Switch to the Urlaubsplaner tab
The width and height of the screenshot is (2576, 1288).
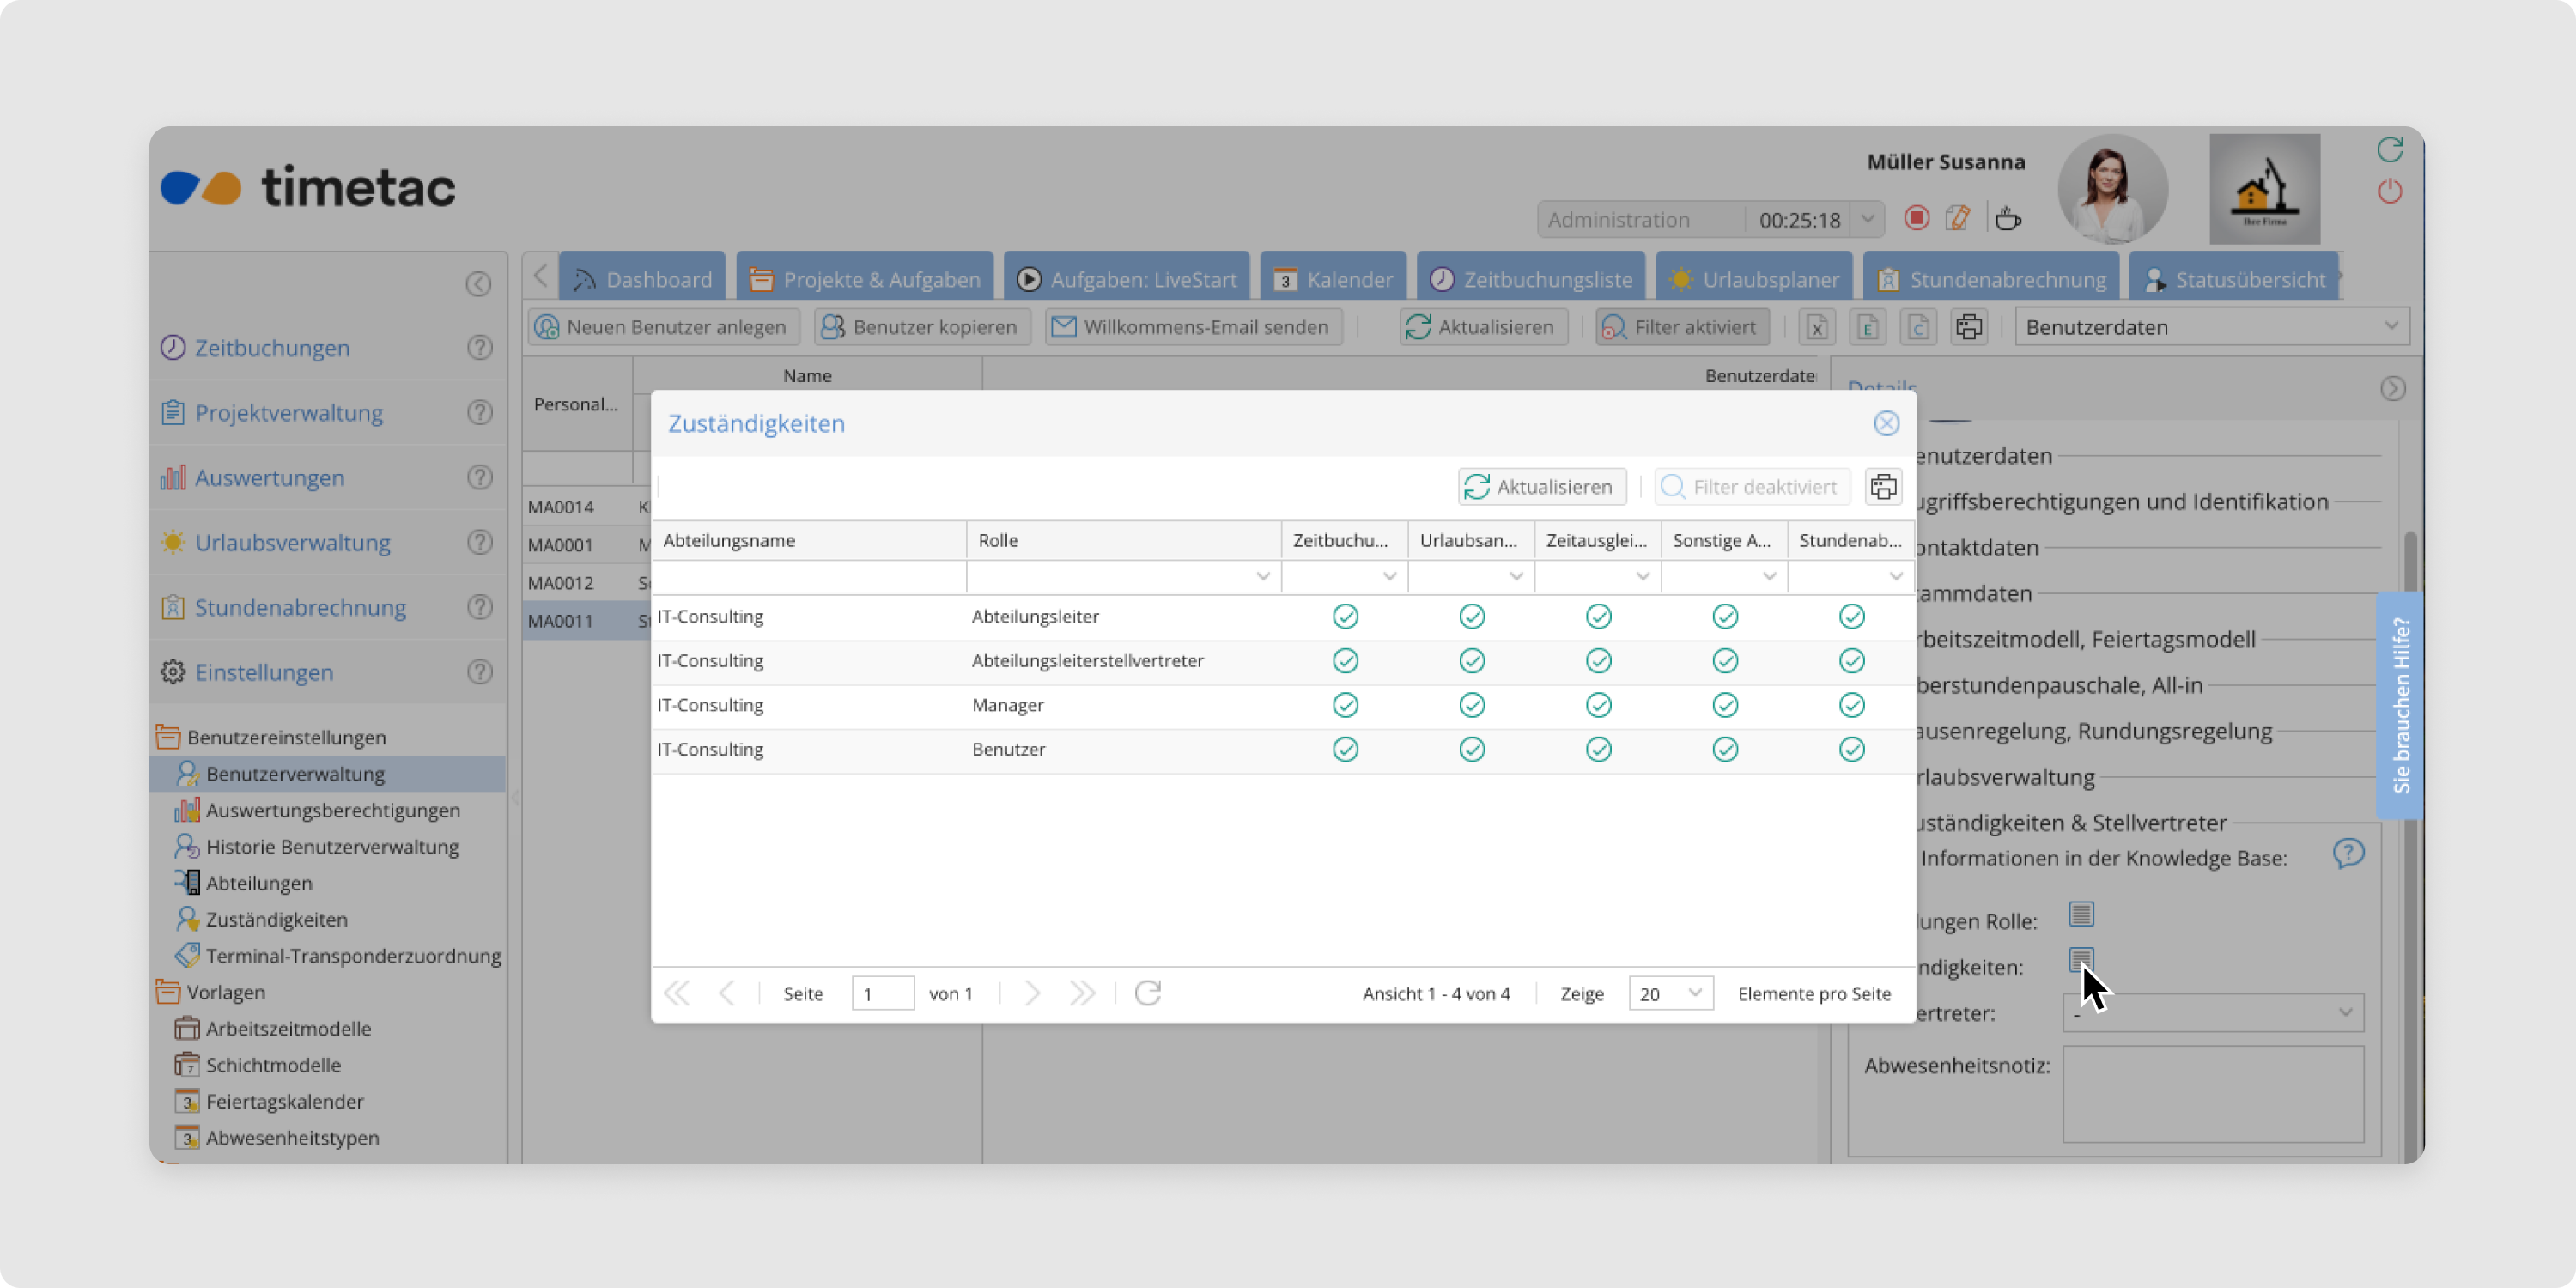1754,279
